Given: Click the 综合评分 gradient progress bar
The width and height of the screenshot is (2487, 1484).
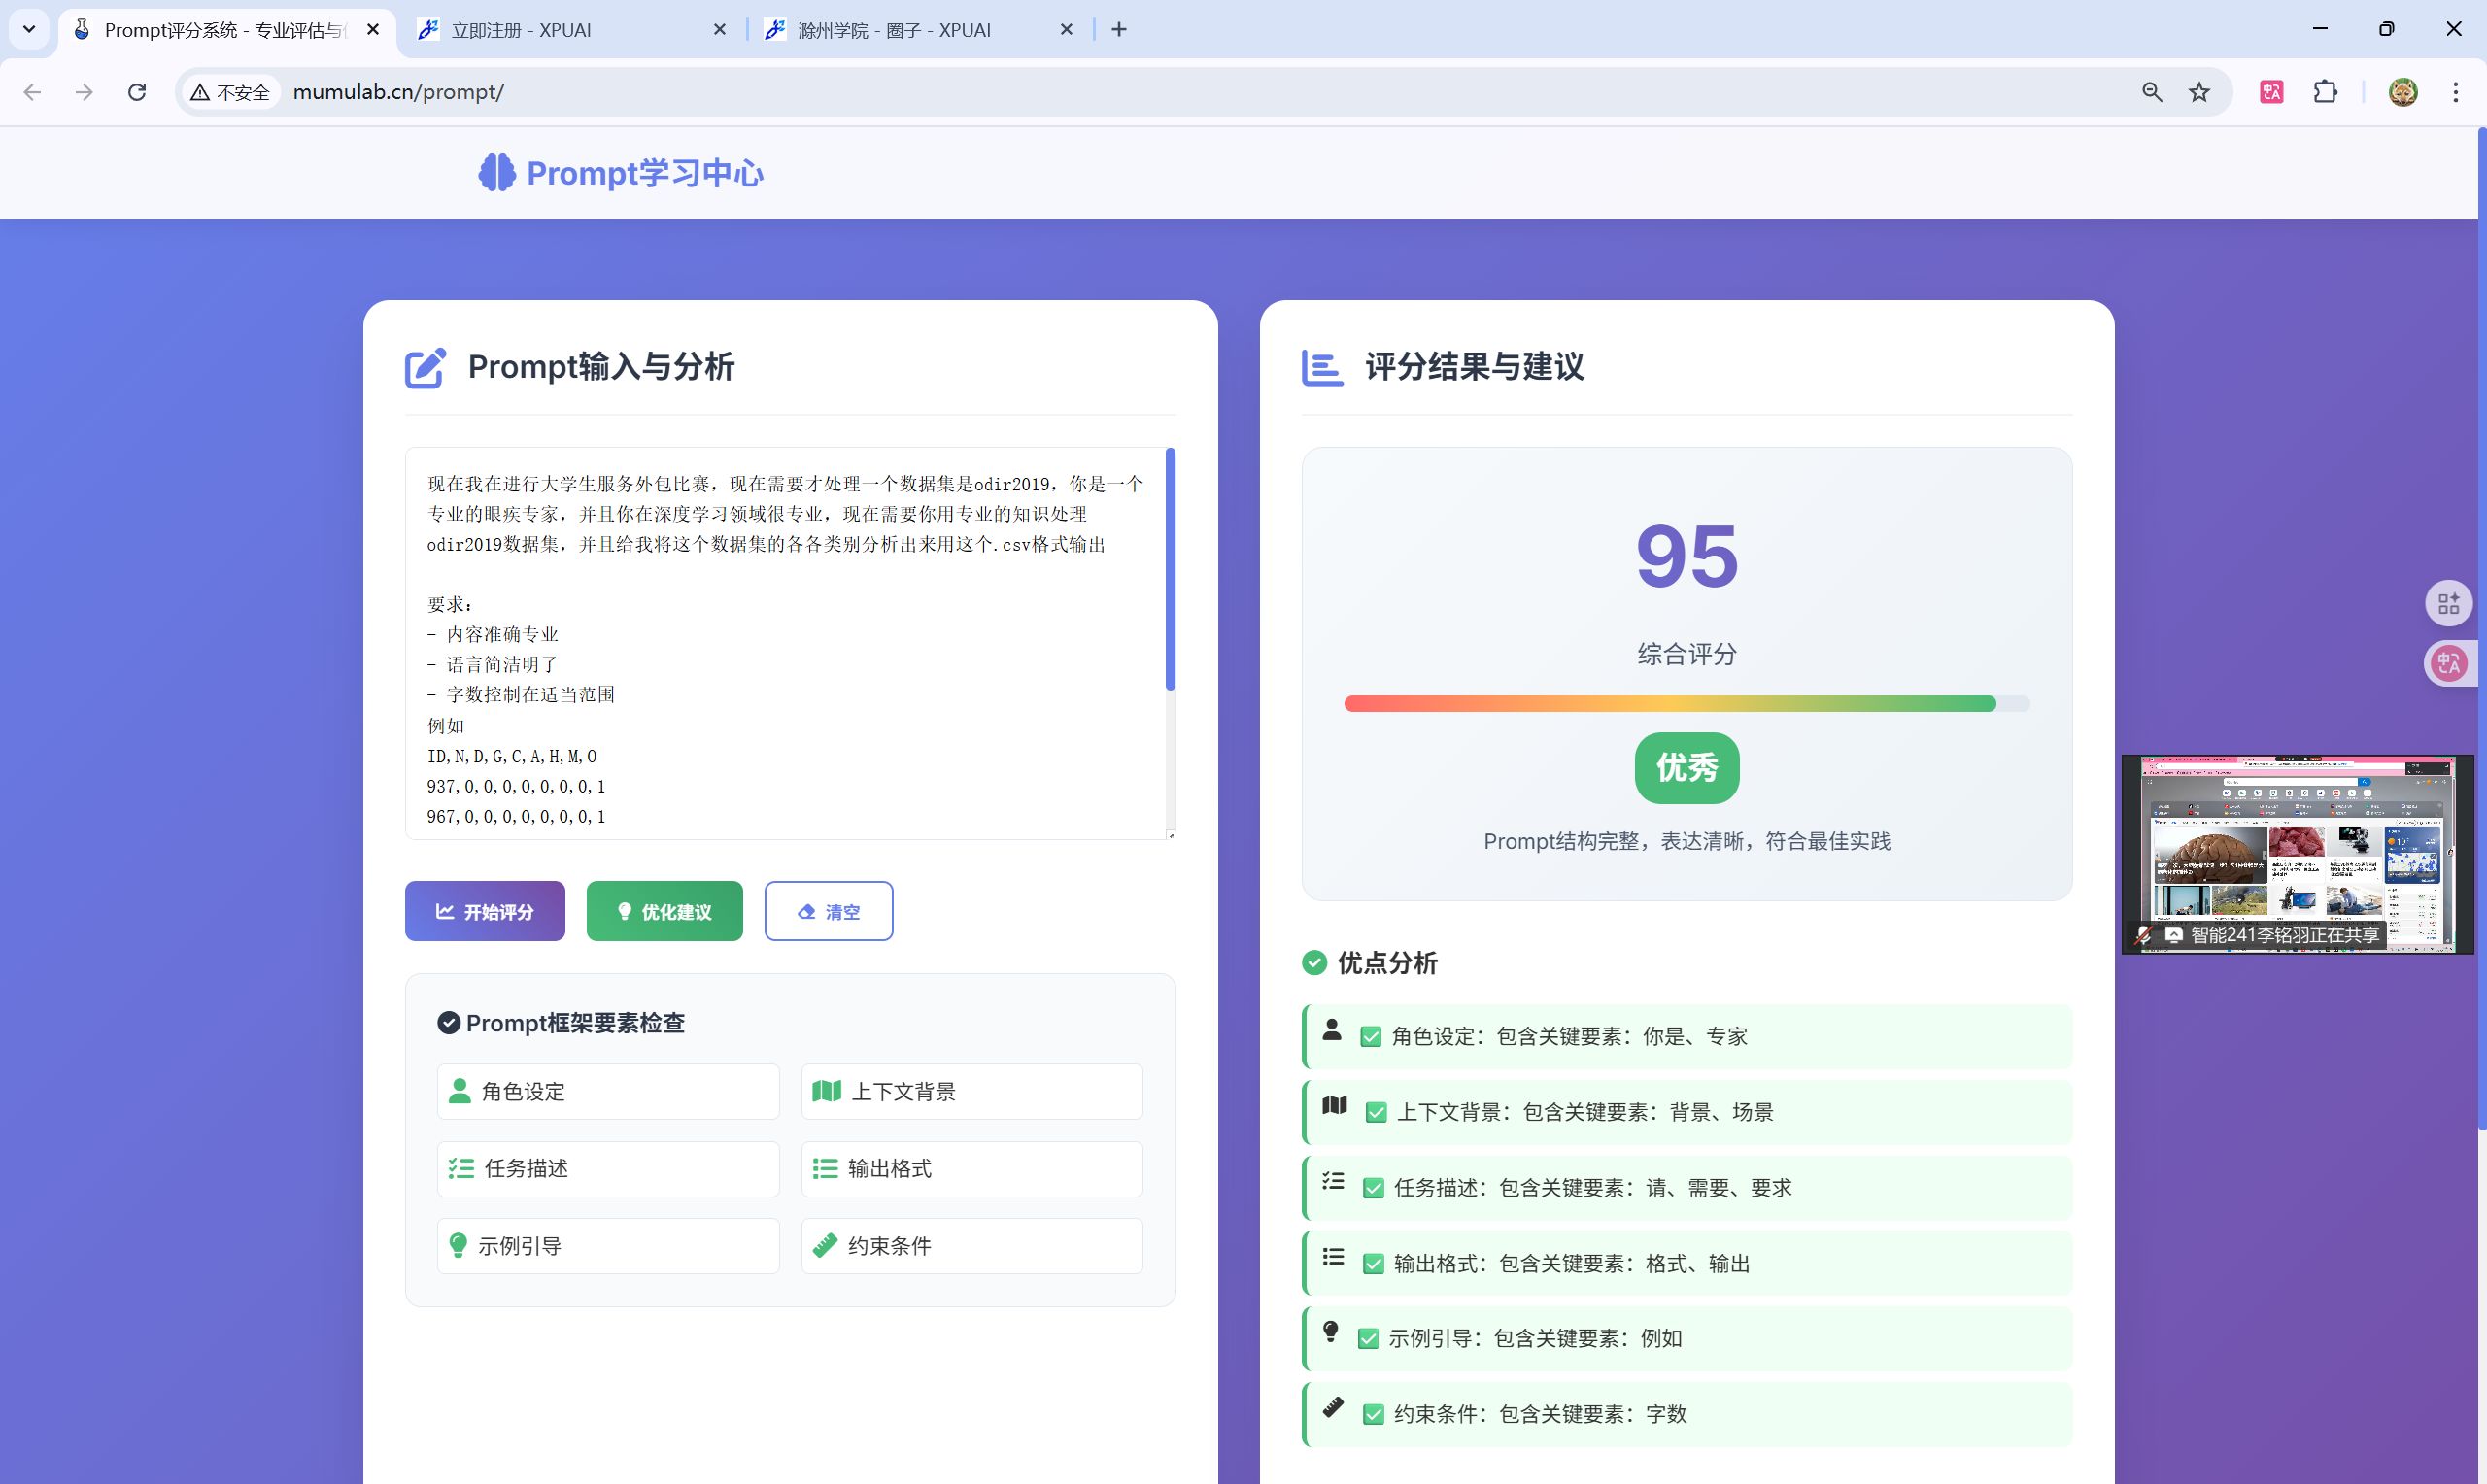Looking at the screenshot, I should (x=1686, y=704).
